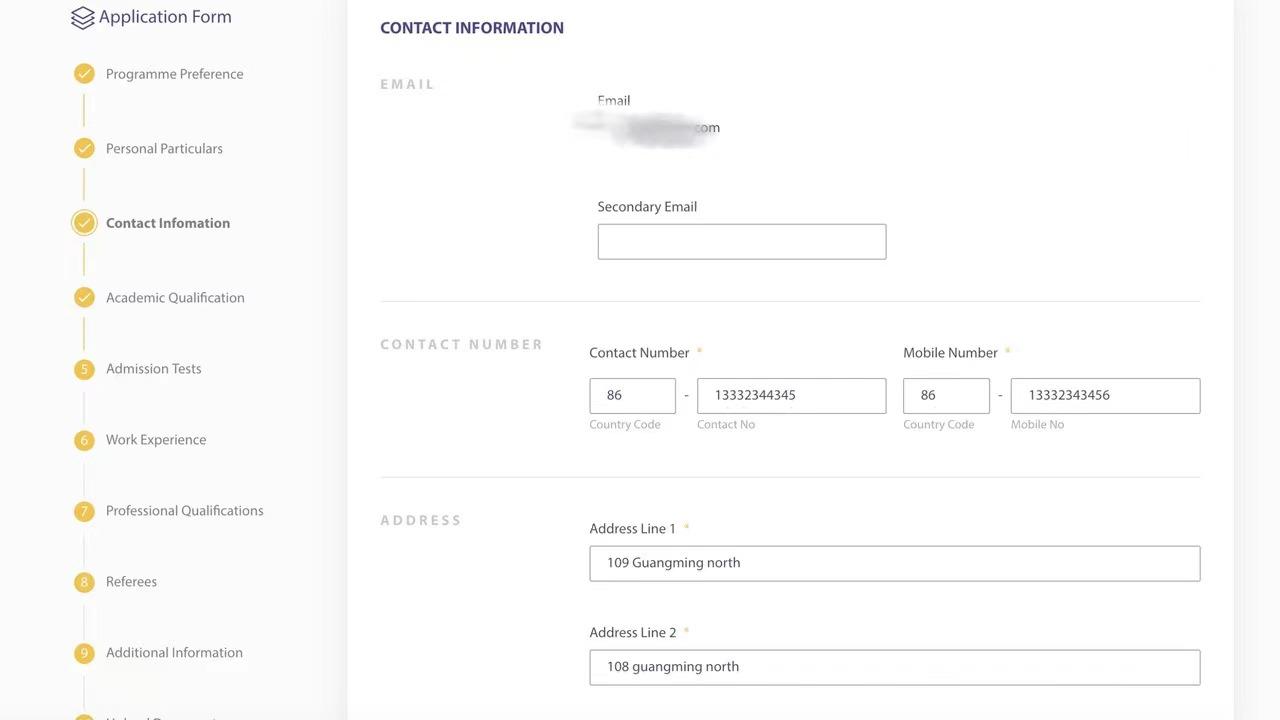Click the Secondary Email input field
The width and height of the screenshot is (1280, 720).
click(x=742, y=242)
